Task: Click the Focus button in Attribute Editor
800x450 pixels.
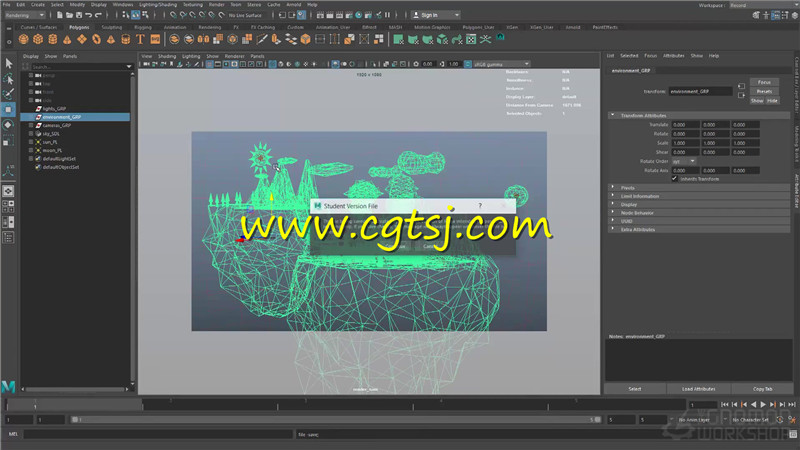Action: pos(764,82)
